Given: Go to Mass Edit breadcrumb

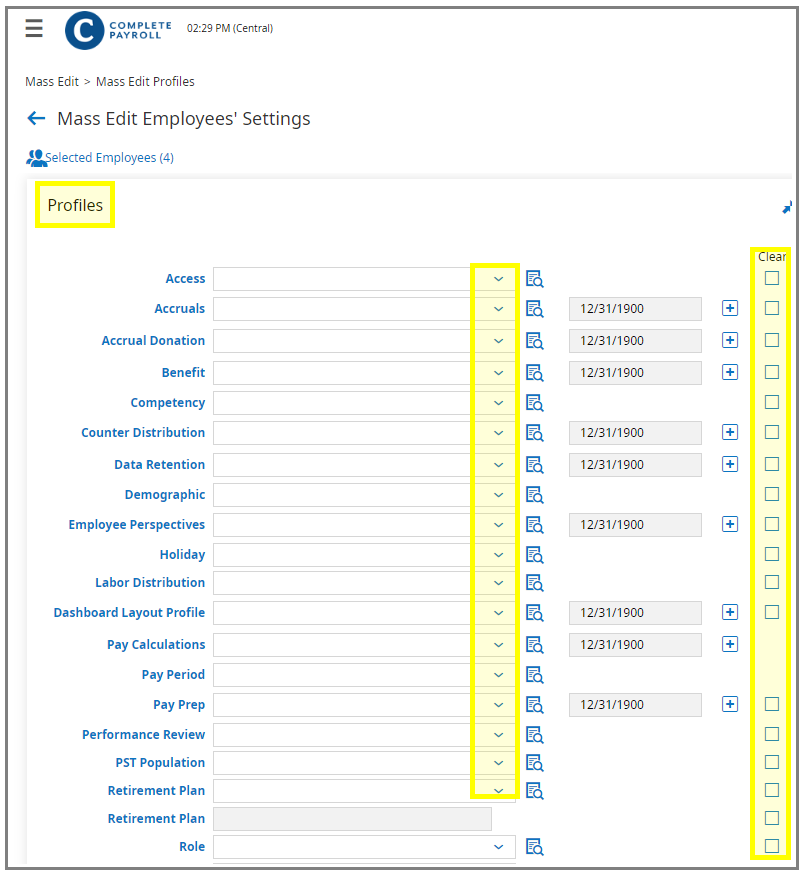Looking at the screenshot, I should pos(52,82).
